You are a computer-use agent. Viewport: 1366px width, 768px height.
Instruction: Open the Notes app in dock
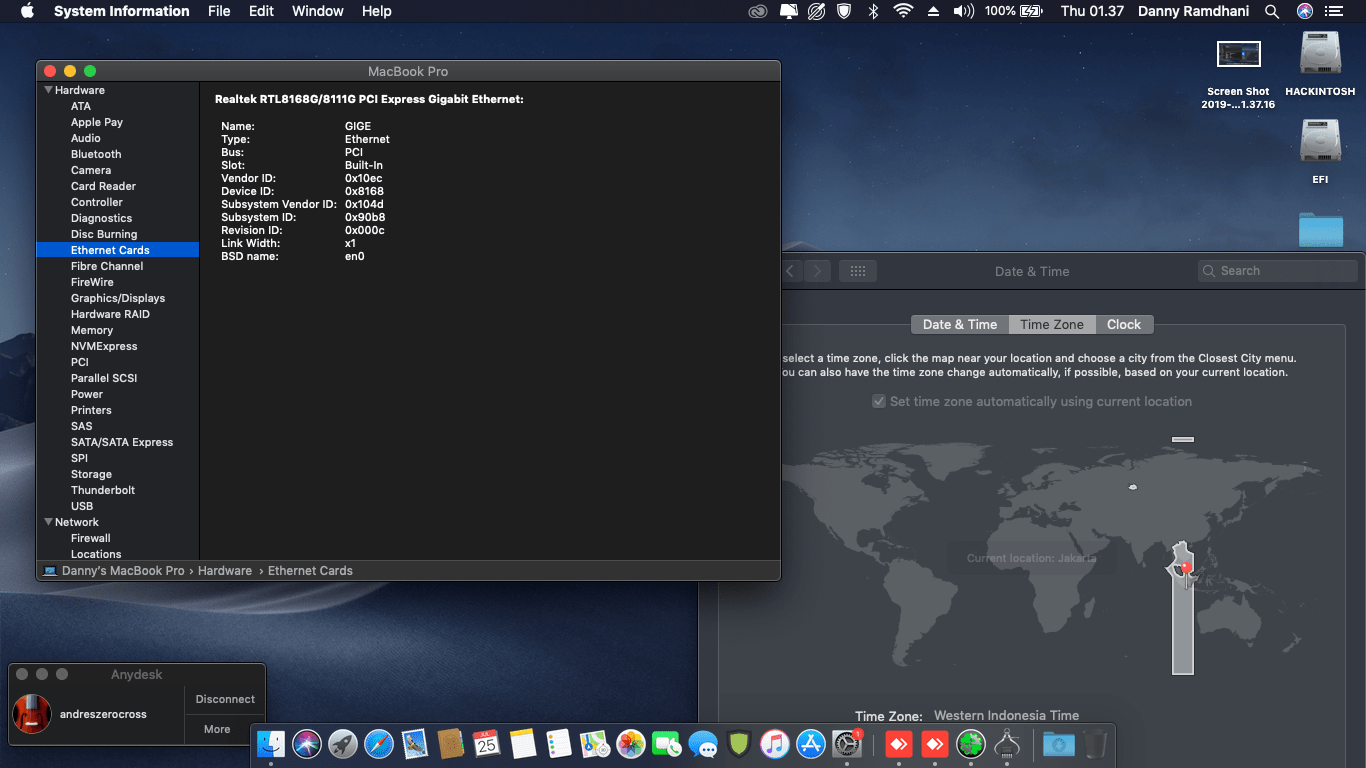click(x=523, y=744)
